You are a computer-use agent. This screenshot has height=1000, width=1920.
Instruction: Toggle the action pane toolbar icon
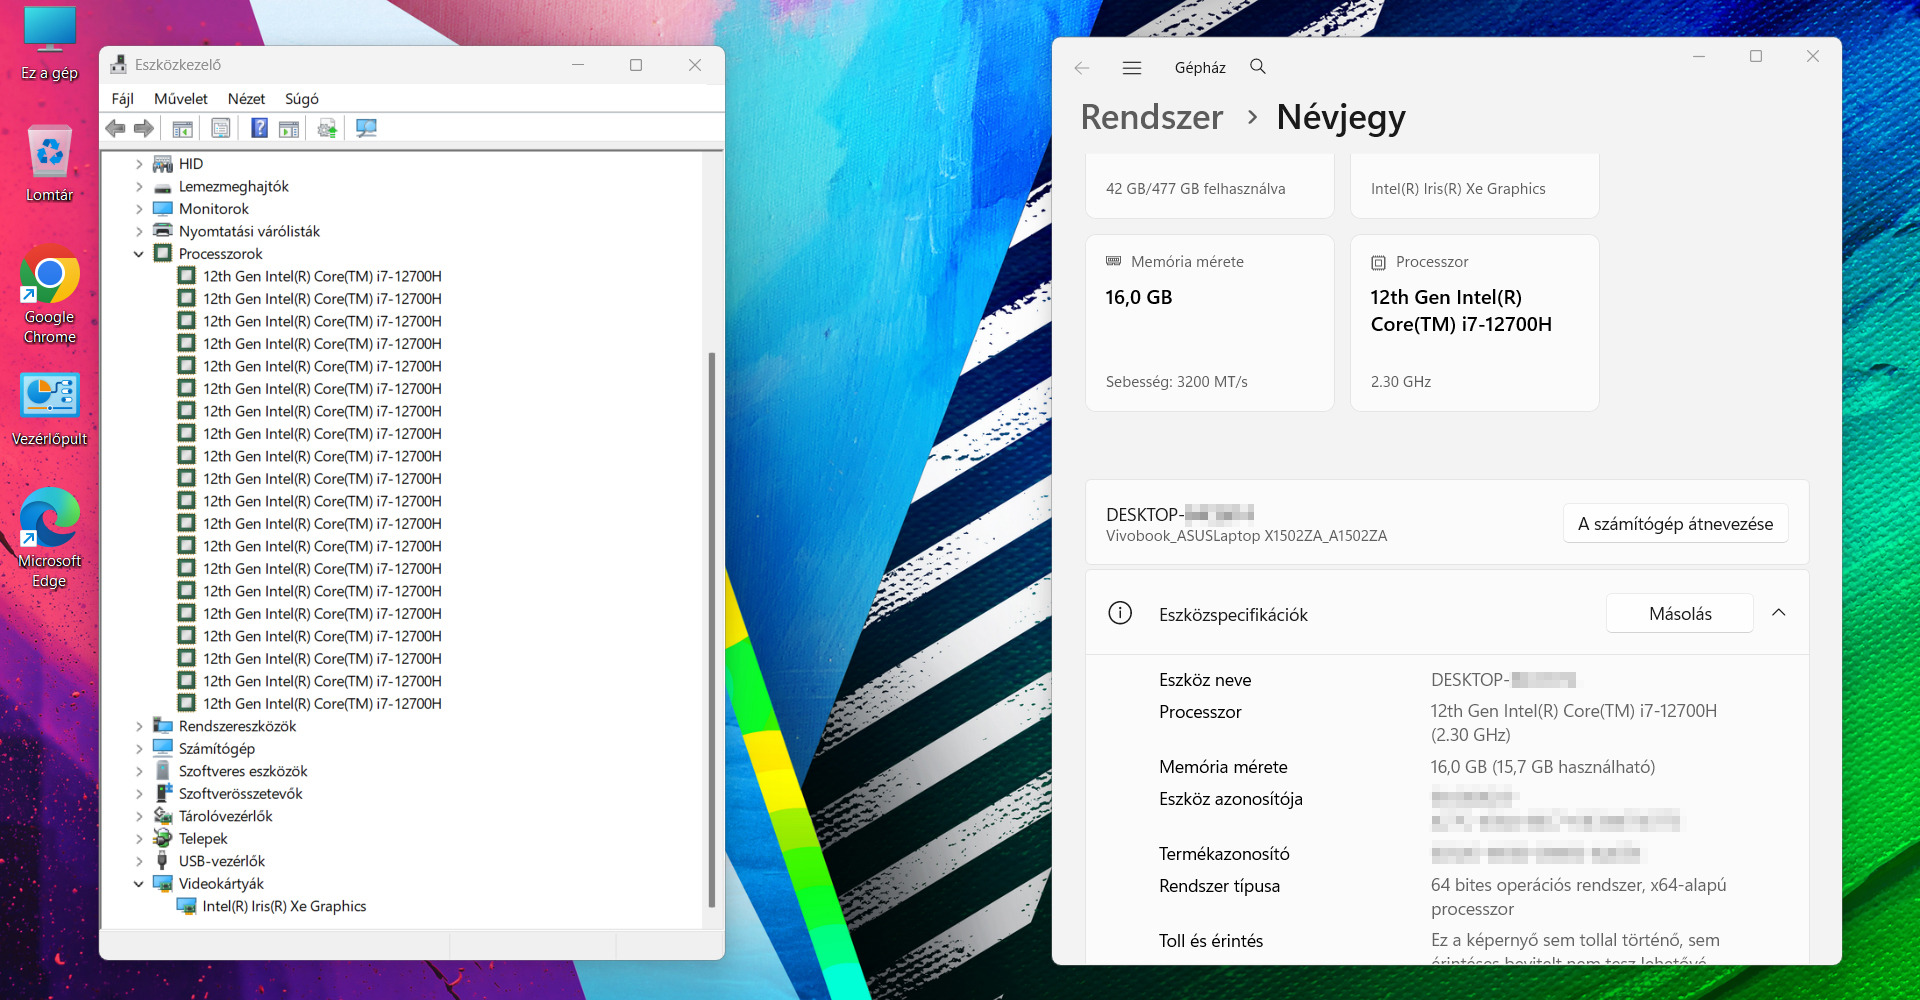point(289,128)
